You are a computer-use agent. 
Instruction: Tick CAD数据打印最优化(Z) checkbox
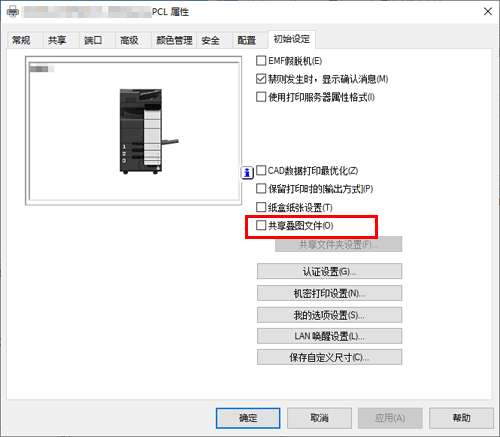coord(261,171)
